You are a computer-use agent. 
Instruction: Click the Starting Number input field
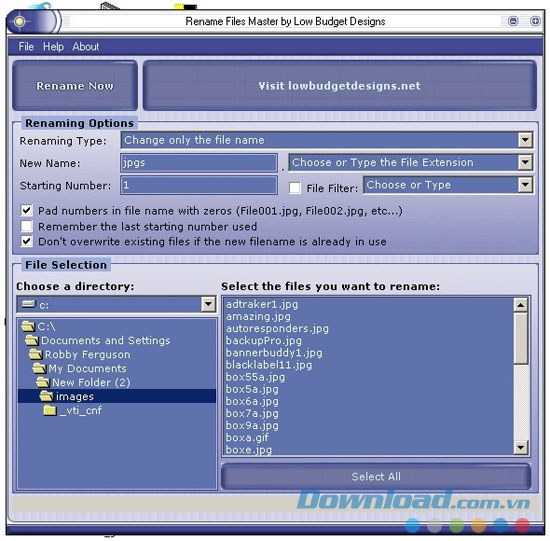pos(199,185)
